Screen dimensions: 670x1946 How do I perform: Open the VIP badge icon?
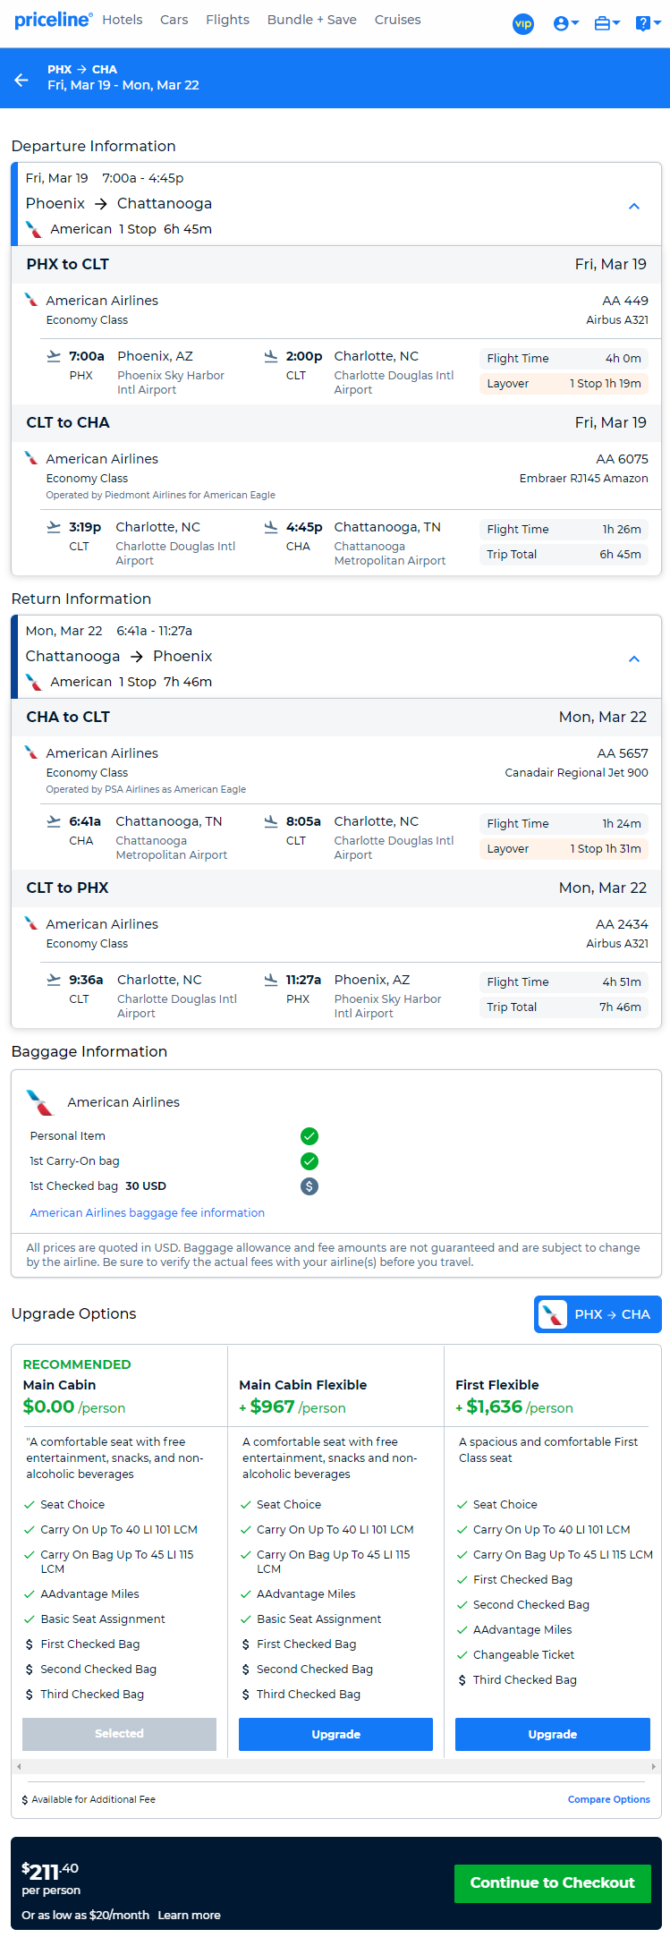coord(523,23)
